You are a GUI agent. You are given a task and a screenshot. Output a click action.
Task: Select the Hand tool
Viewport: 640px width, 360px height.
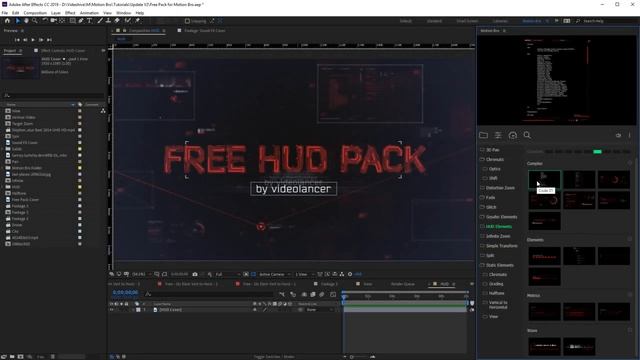[x=26, y=20]
